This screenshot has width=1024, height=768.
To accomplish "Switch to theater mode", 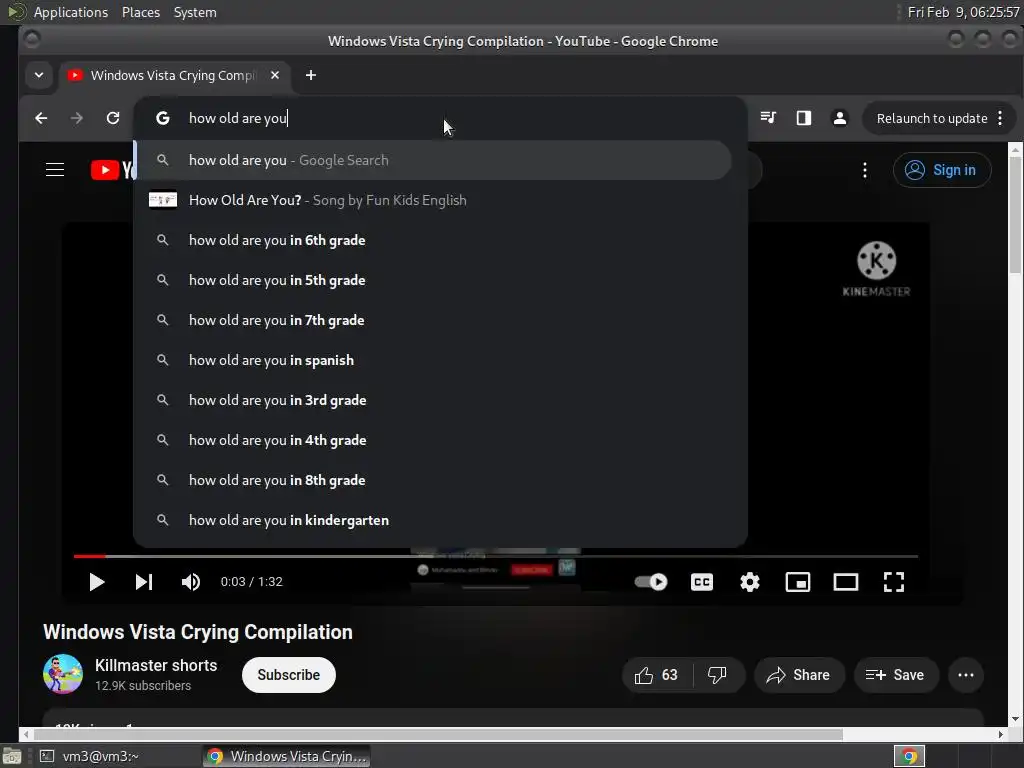I will pos(846,582).
